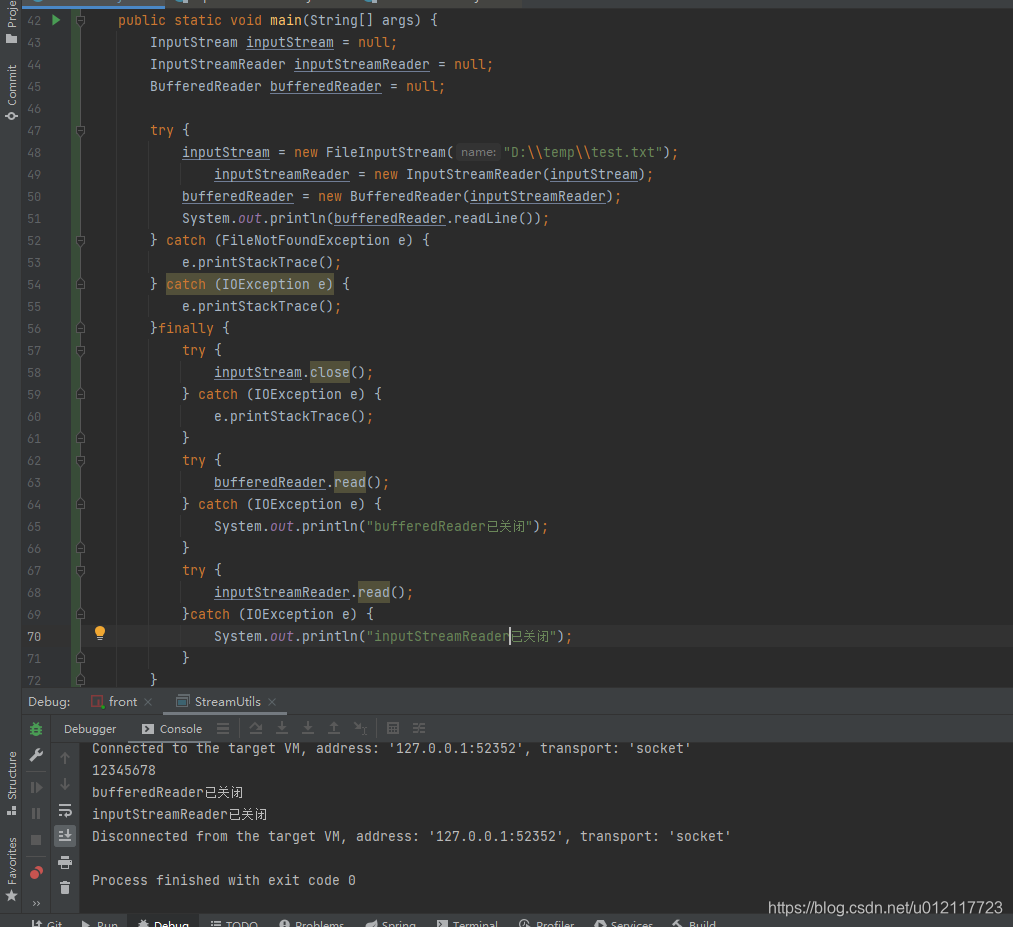Click the Run to Cursor icon
The image size is (1013, 927).
[360, 729]
